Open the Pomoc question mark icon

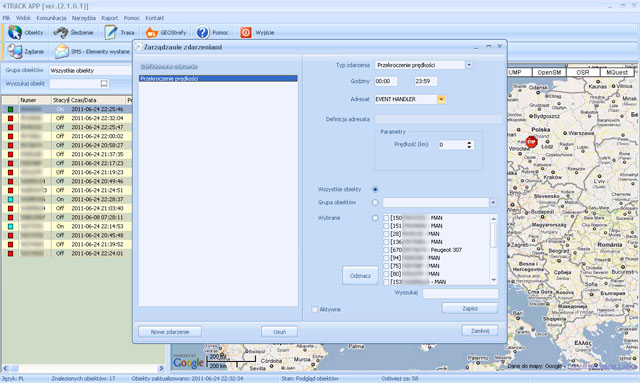tap(202, 32)
